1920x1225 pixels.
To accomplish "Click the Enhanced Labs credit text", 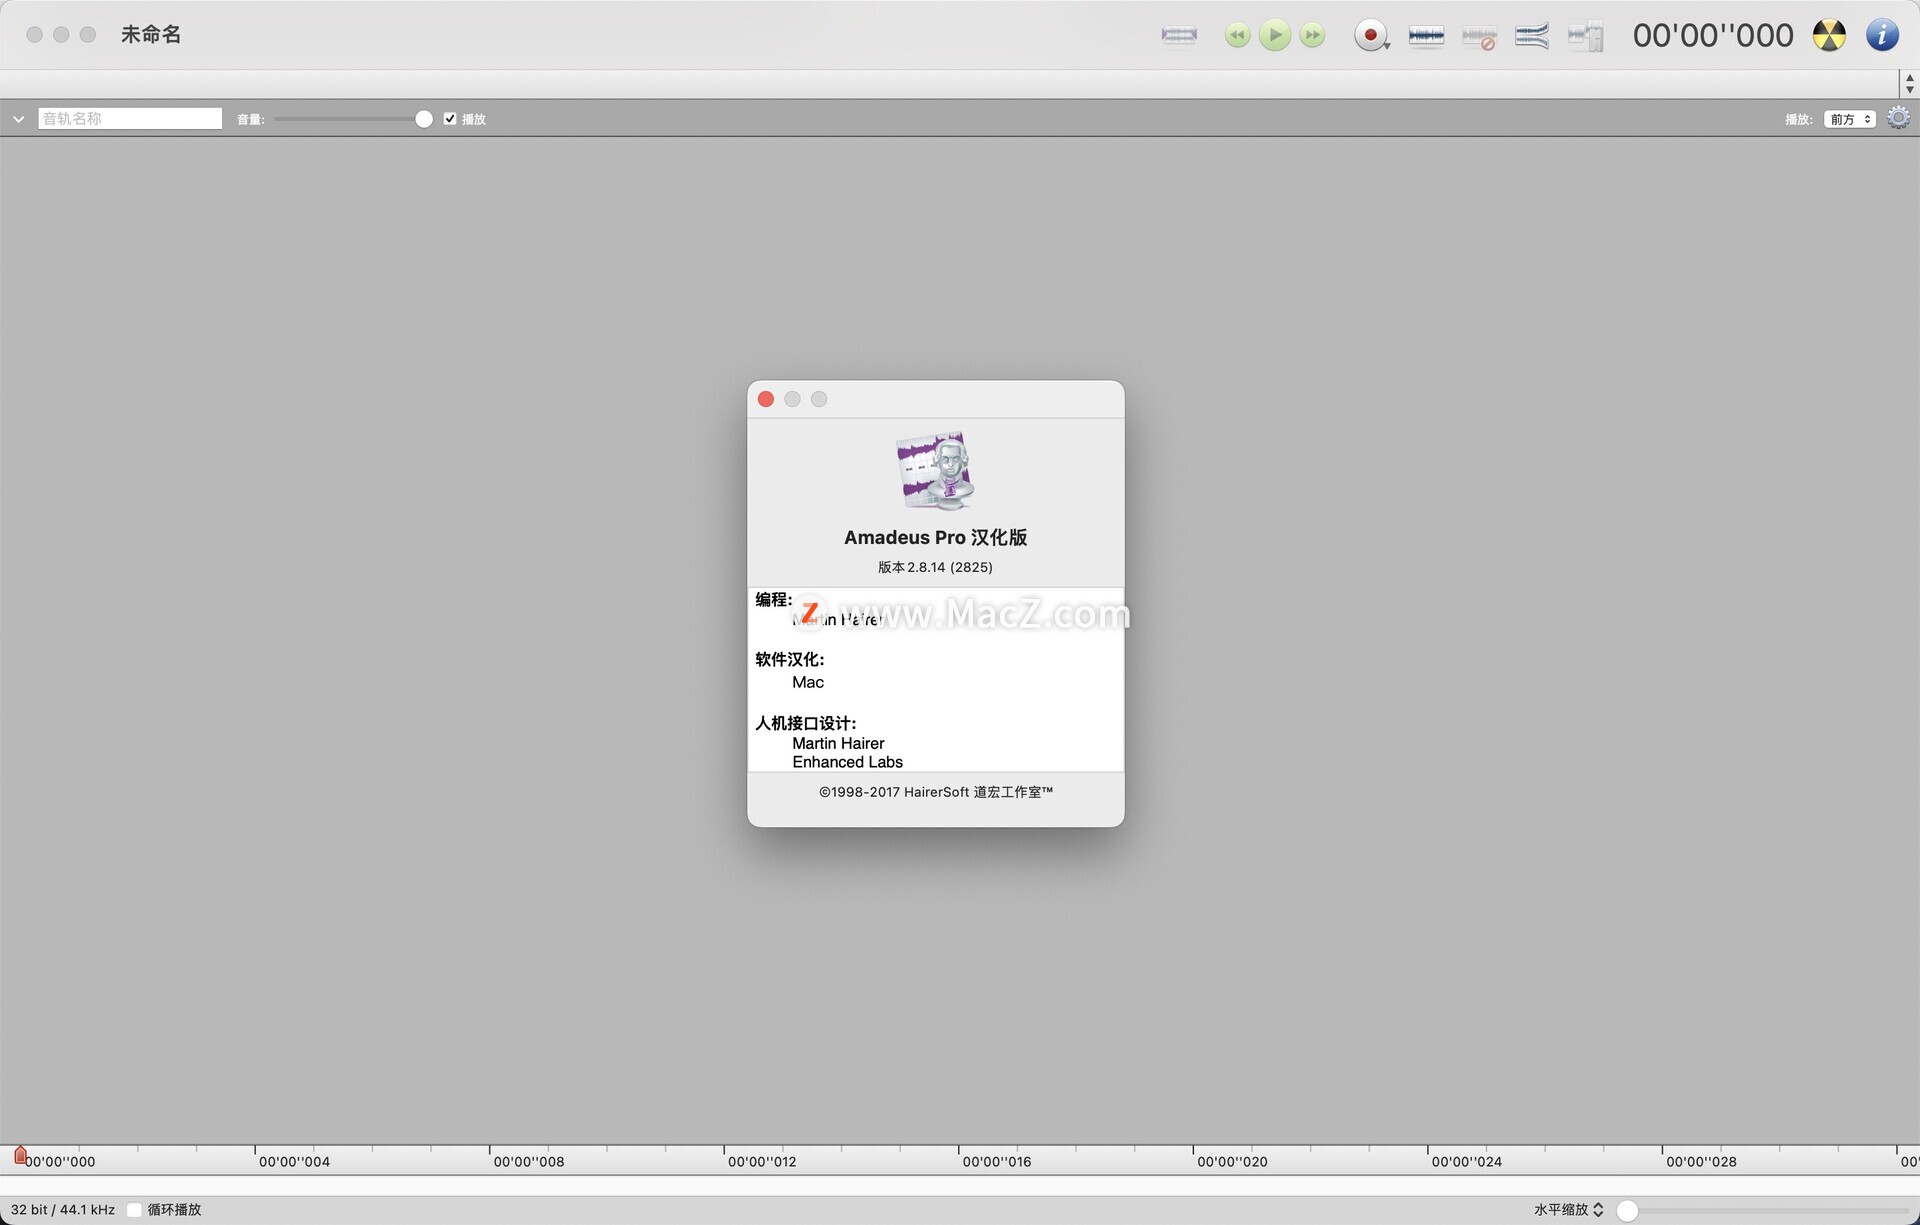I will pyautogui.click(x=847, y=762).
